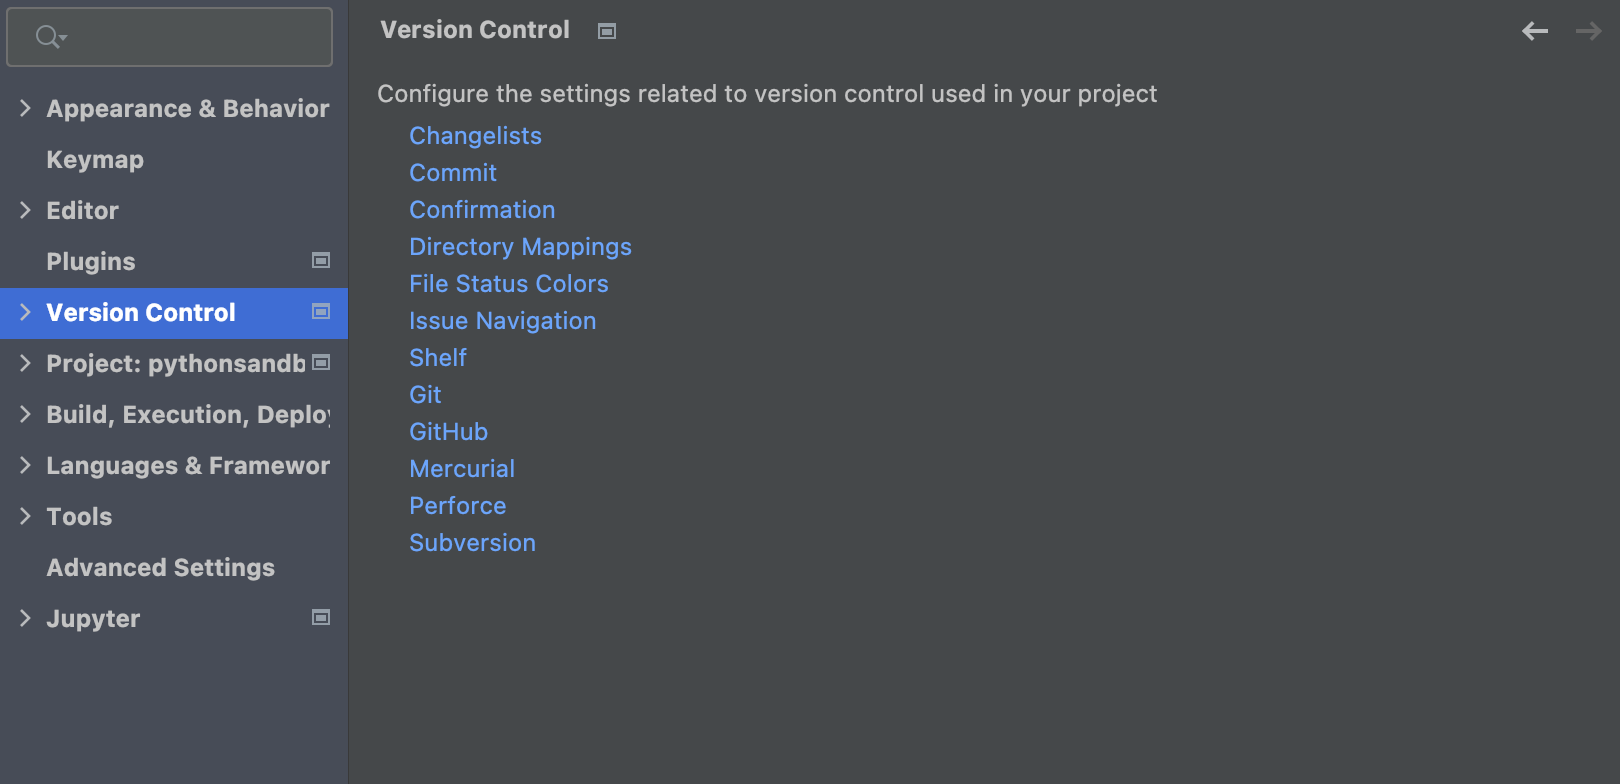Expand the Tools settings node
Viewport: 1620px width, 784px height.
tap(25, 516)
